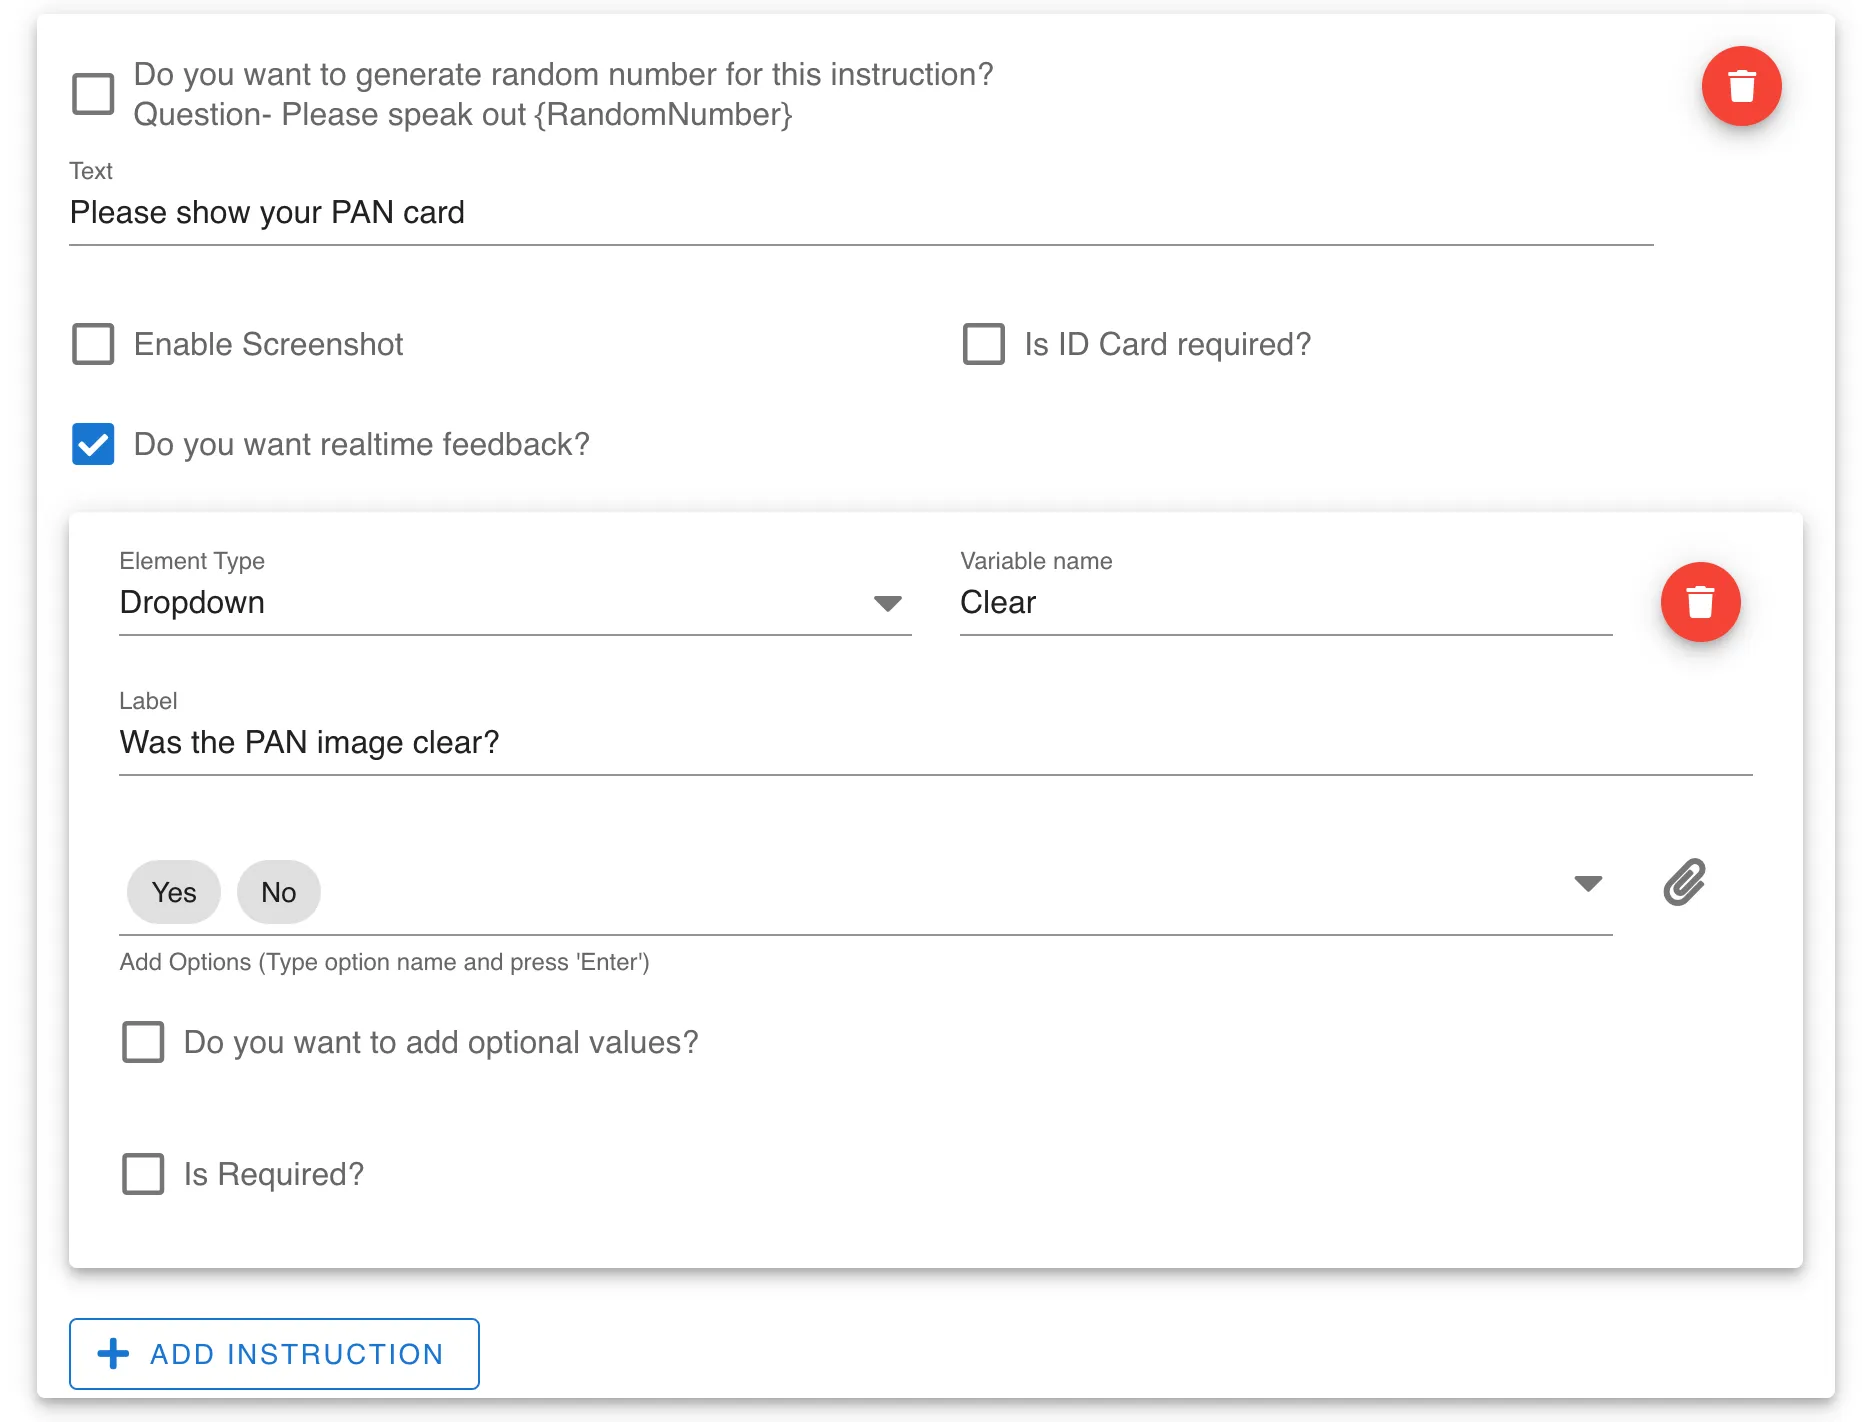Open the Element Type dropdown
This screenshot has width=1862, height=1422.
pyautogui.click(x=515, y=602)
